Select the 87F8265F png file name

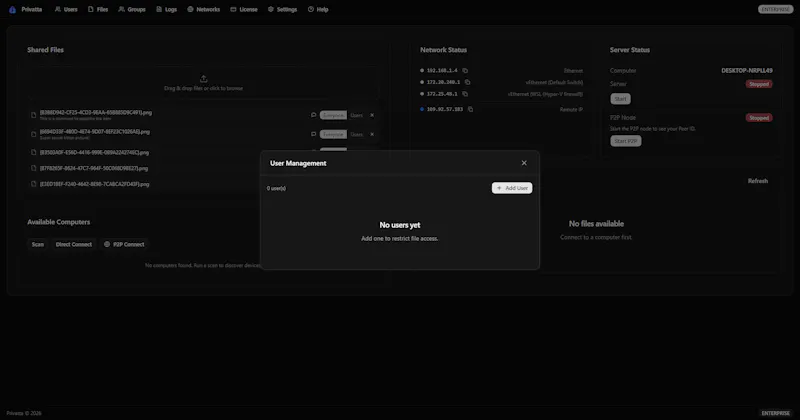(94, 168)
